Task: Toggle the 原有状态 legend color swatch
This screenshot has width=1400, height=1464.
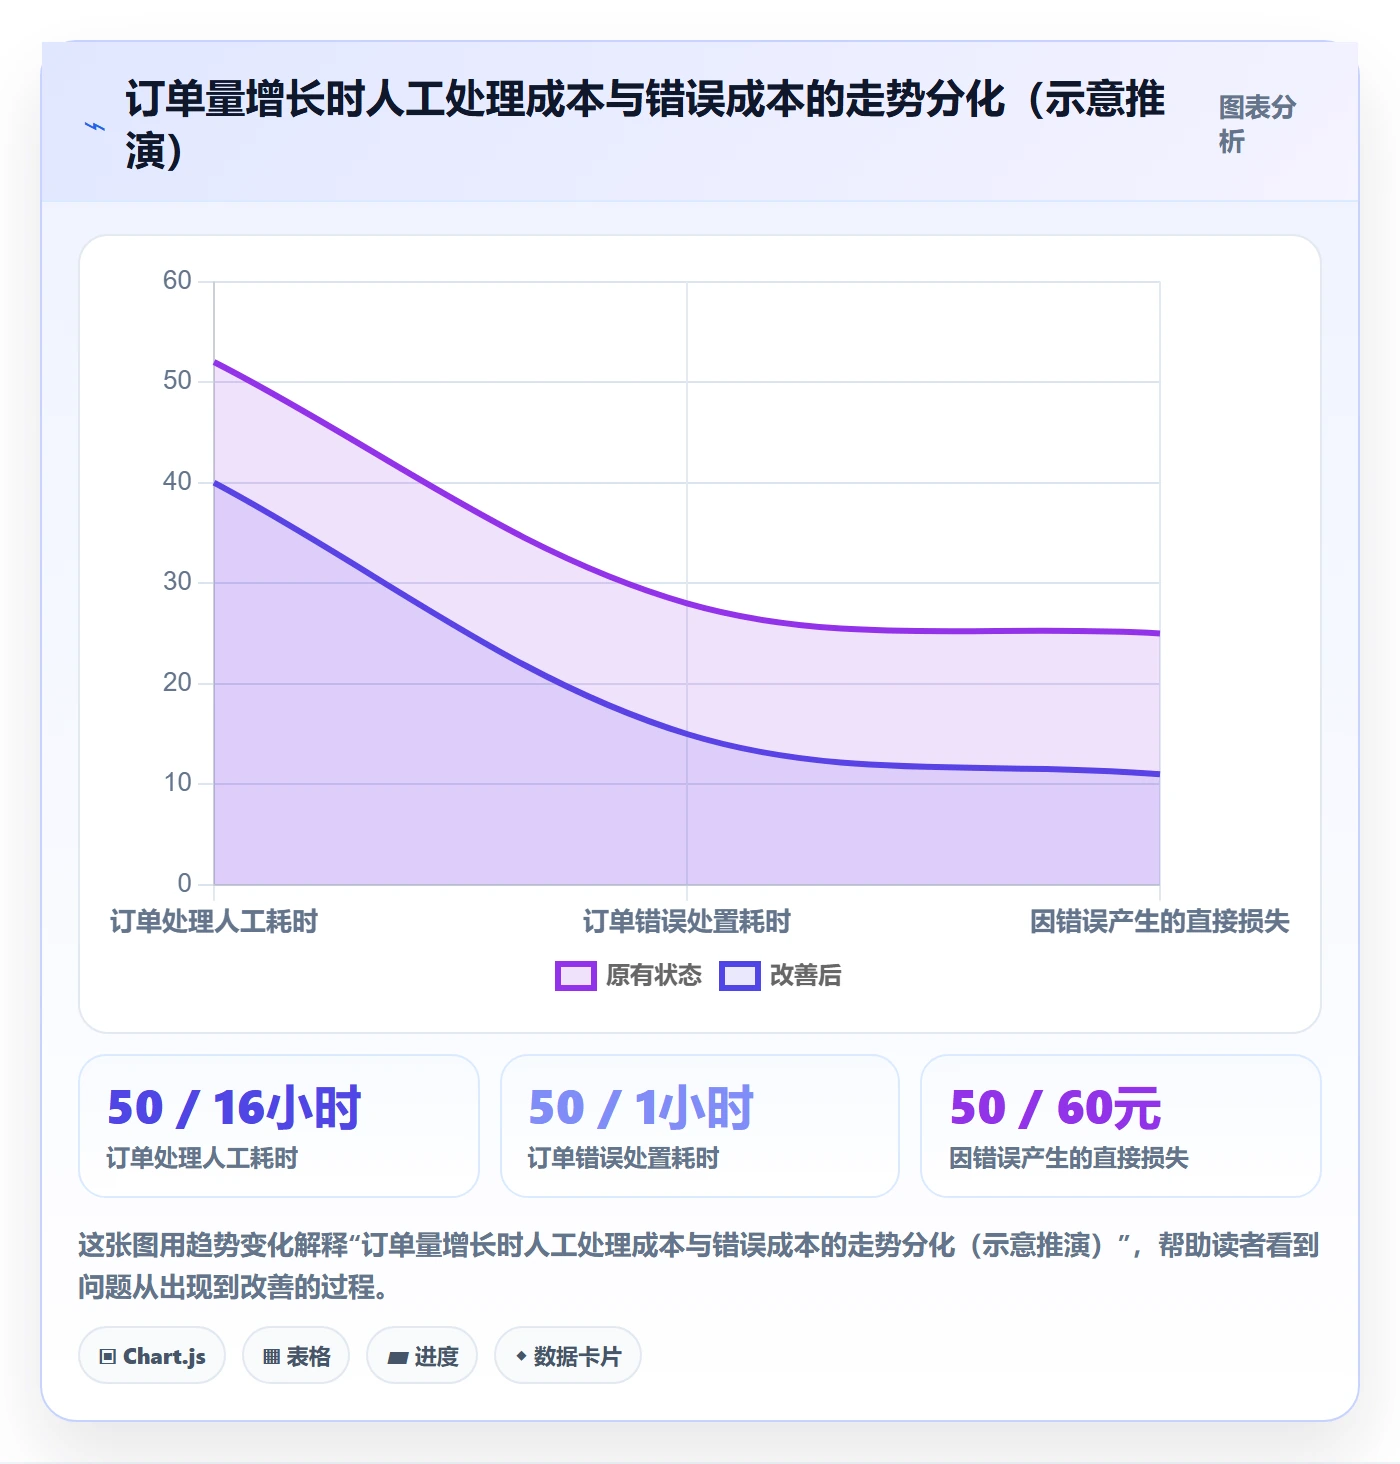Action: point(576,976)
